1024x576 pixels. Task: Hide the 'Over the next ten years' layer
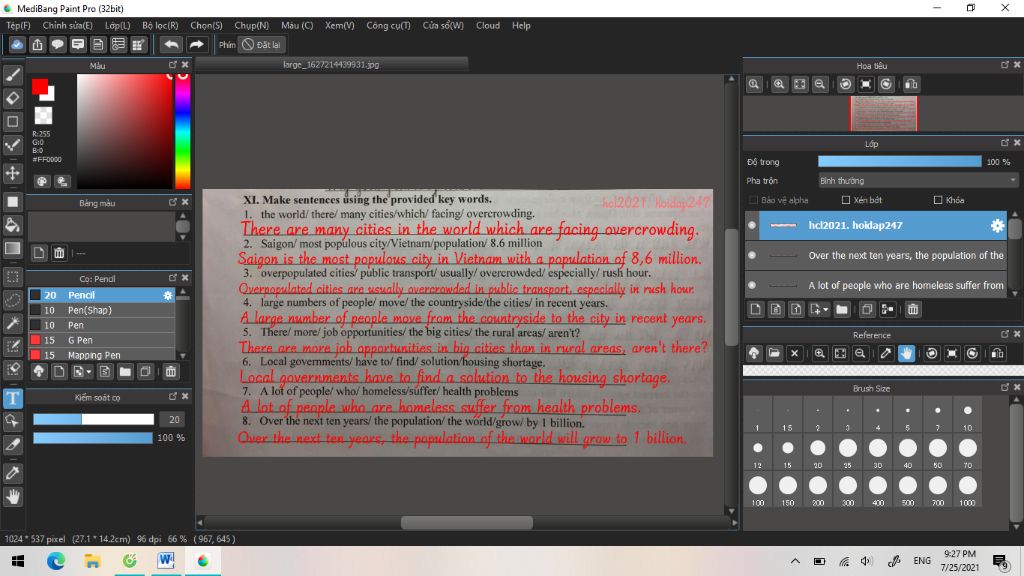(x=752, y=256)
